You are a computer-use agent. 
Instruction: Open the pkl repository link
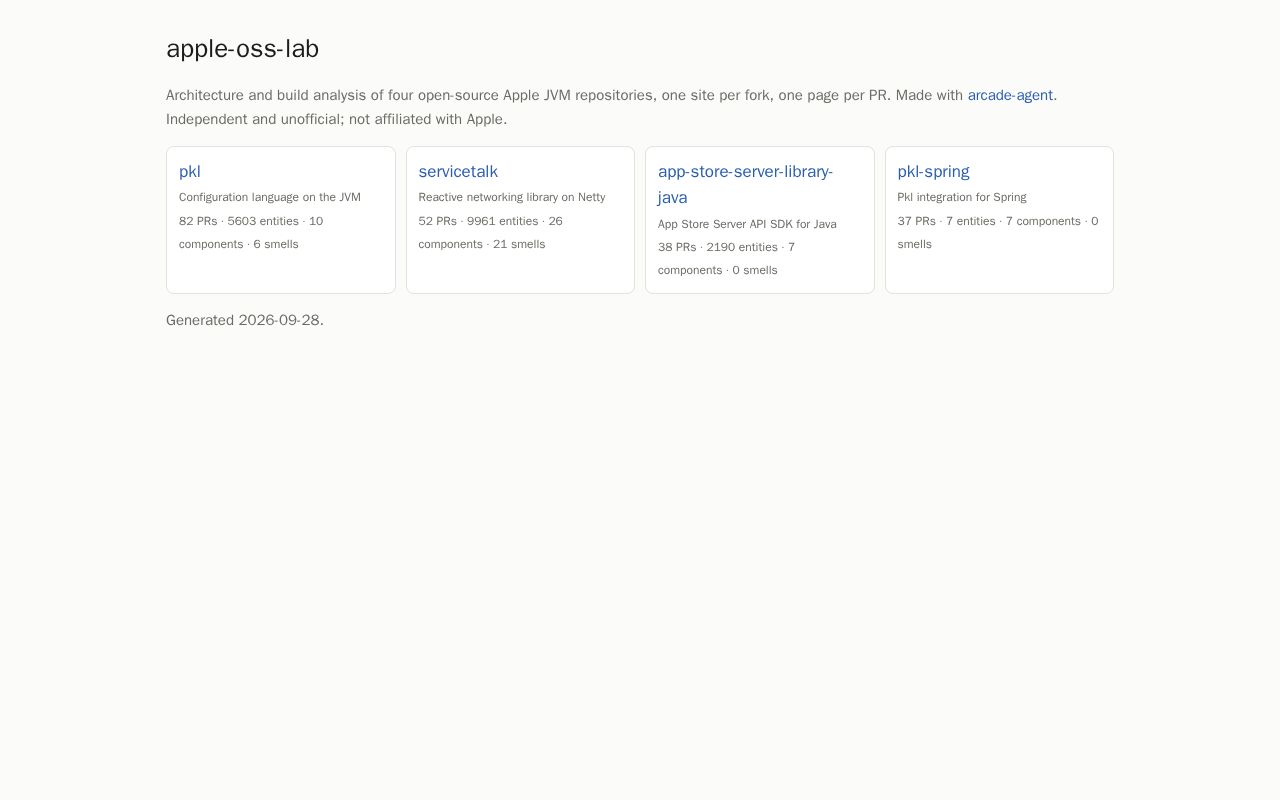pyautogui.click(x=190, y=171)
